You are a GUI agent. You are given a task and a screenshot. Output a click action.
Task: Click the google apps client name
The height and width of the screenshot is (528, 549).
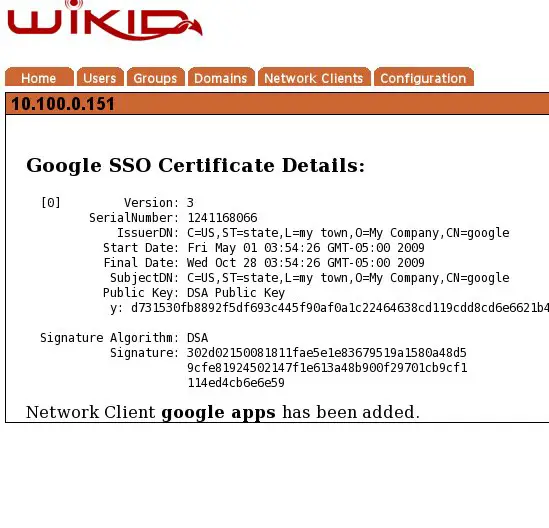pos(218,412)
